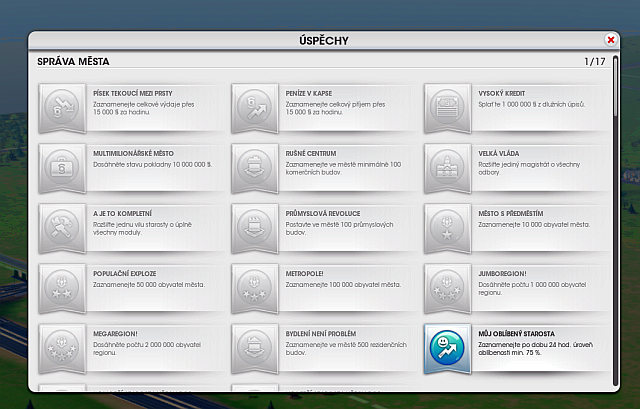Click description about 500 rezidenčních budov
Image resolution: width=640 pixels, height=409 pixels.
(346, 348)
